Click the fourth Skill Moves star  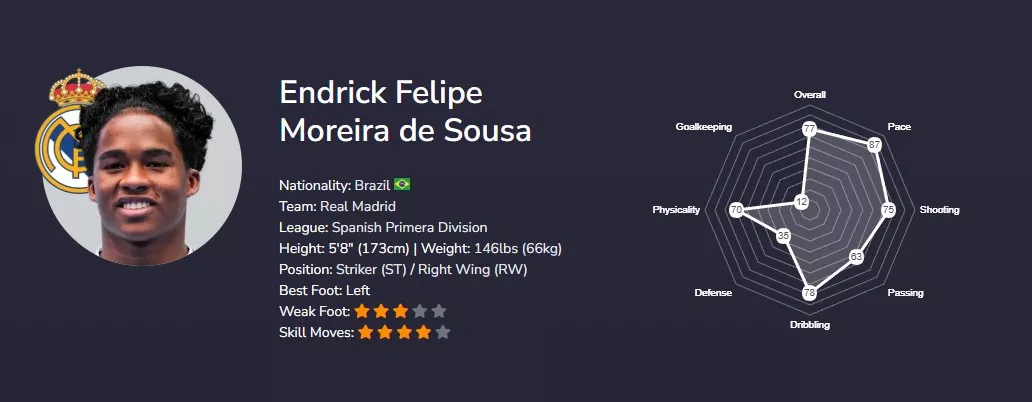423,332
